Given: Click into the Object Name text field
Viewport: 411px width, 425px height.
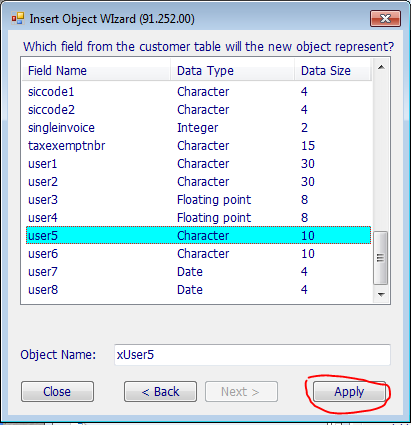Looking at the screenshot, I should pos(252,355).
